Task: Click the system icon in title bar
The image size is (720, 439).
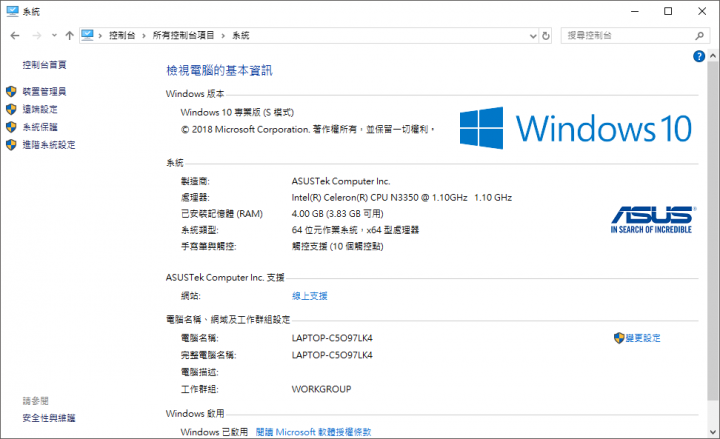Action: click(12, 11)
